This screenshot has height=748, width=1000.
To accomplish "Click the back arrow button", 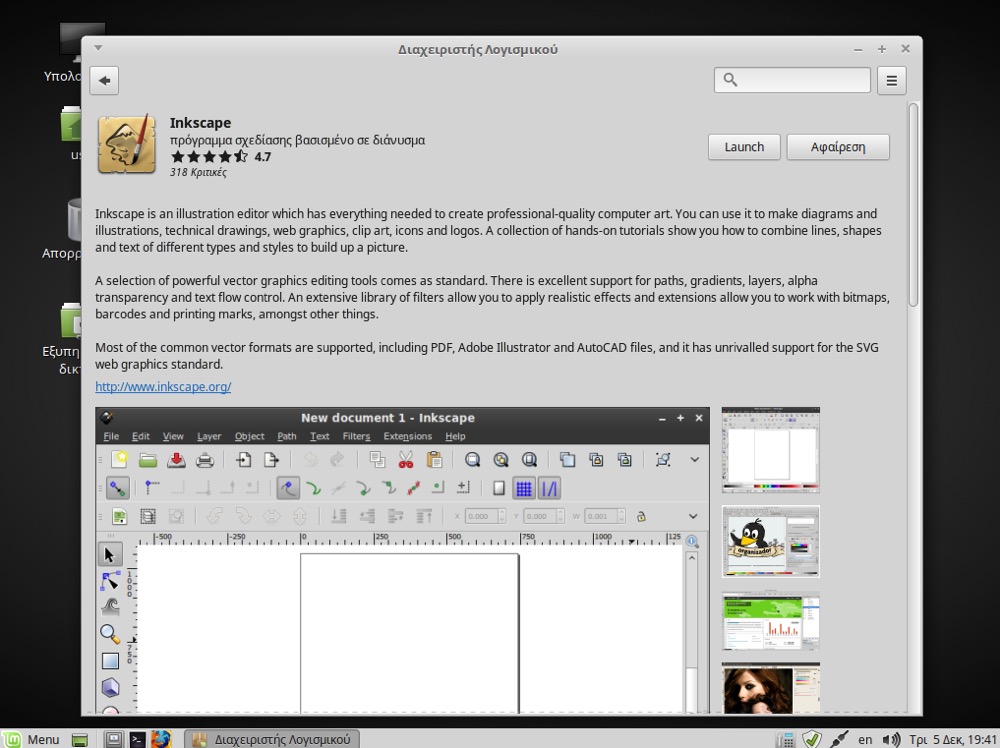I will 104,81.
